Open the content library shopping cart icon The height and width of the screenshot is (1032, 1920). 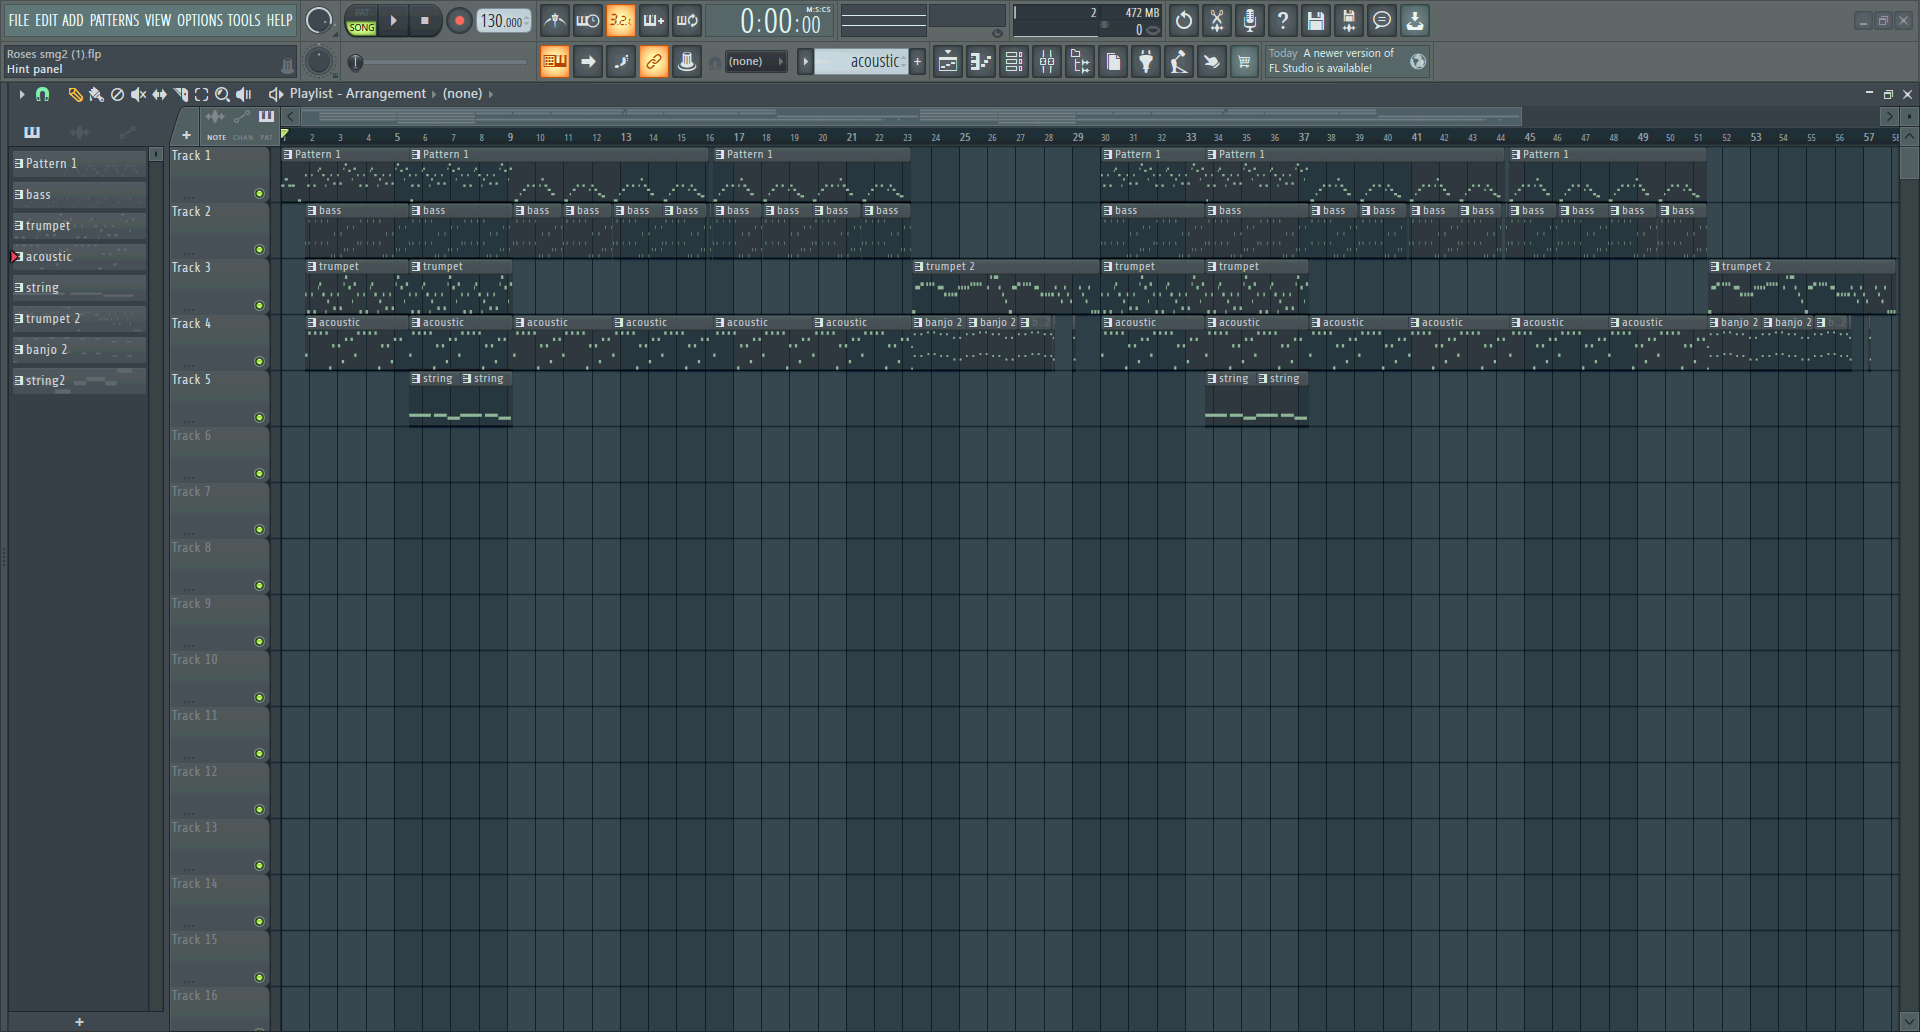point(1244,62)
